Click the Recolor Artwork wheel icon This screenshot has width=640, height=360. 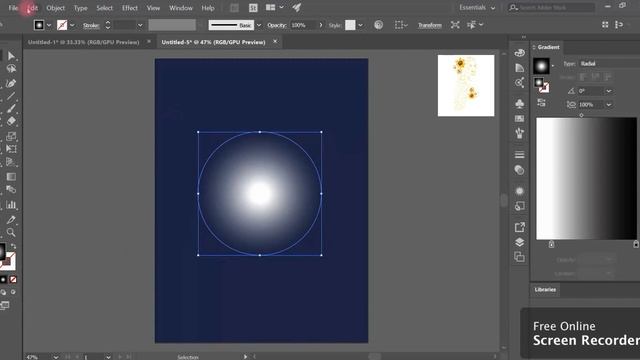pyautogui.click(x=378, y=25)
